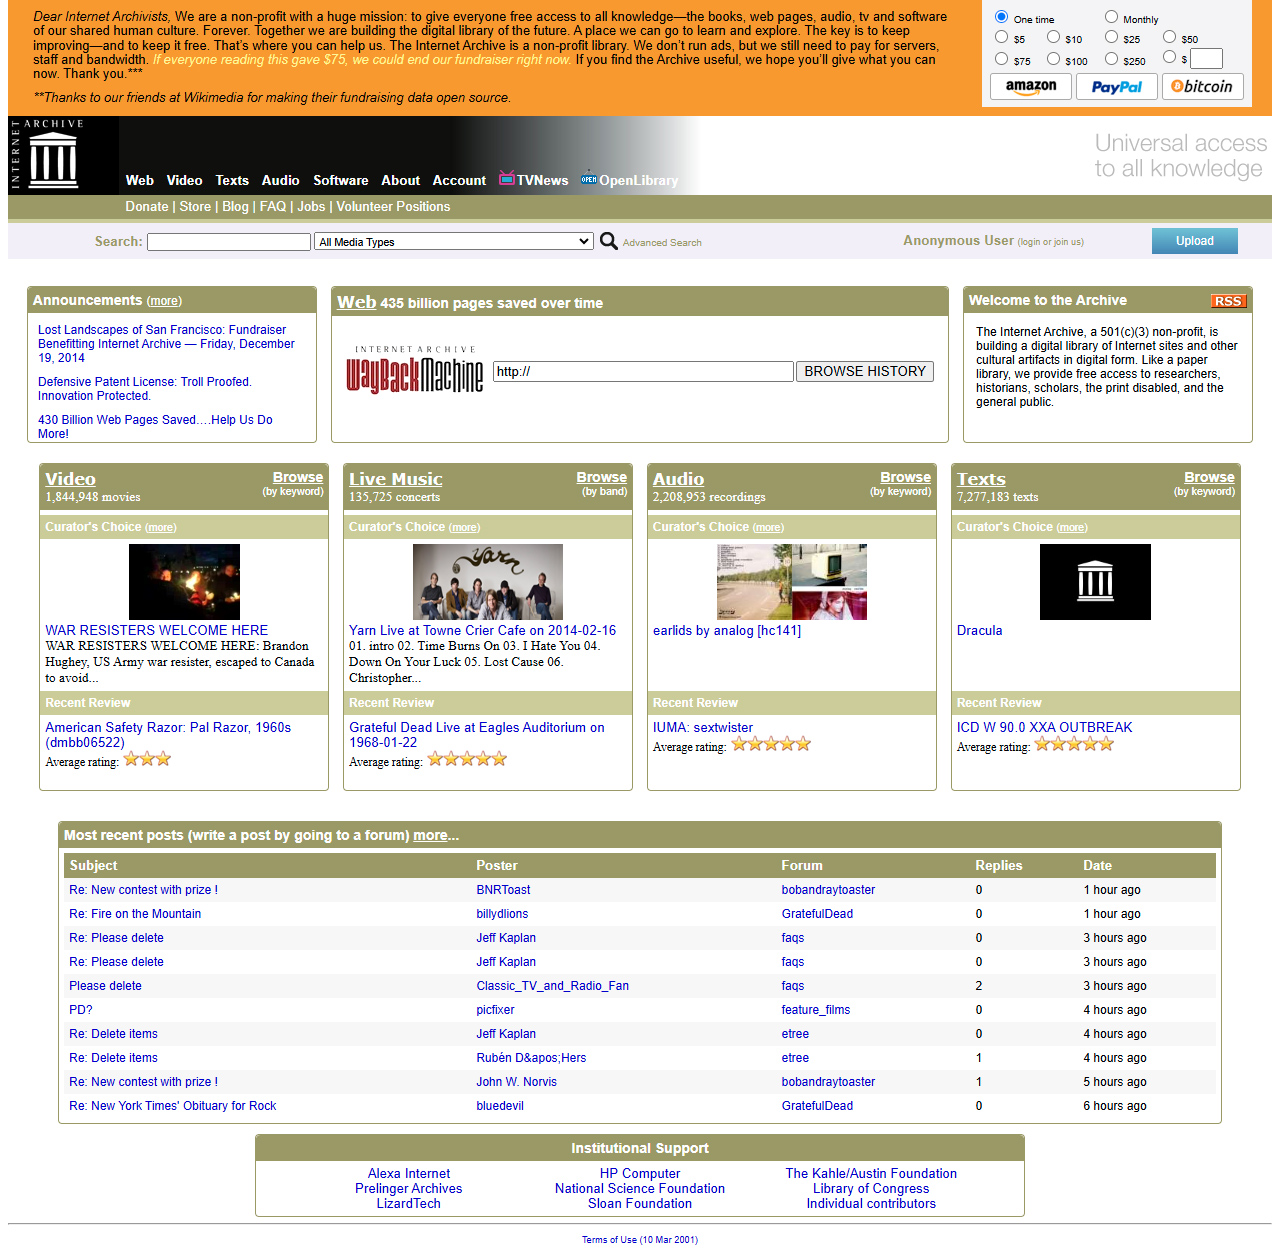Open Lost Landscapes of San Francisco announcement
Screen dimensions: 1280x1255
[166, 343]
